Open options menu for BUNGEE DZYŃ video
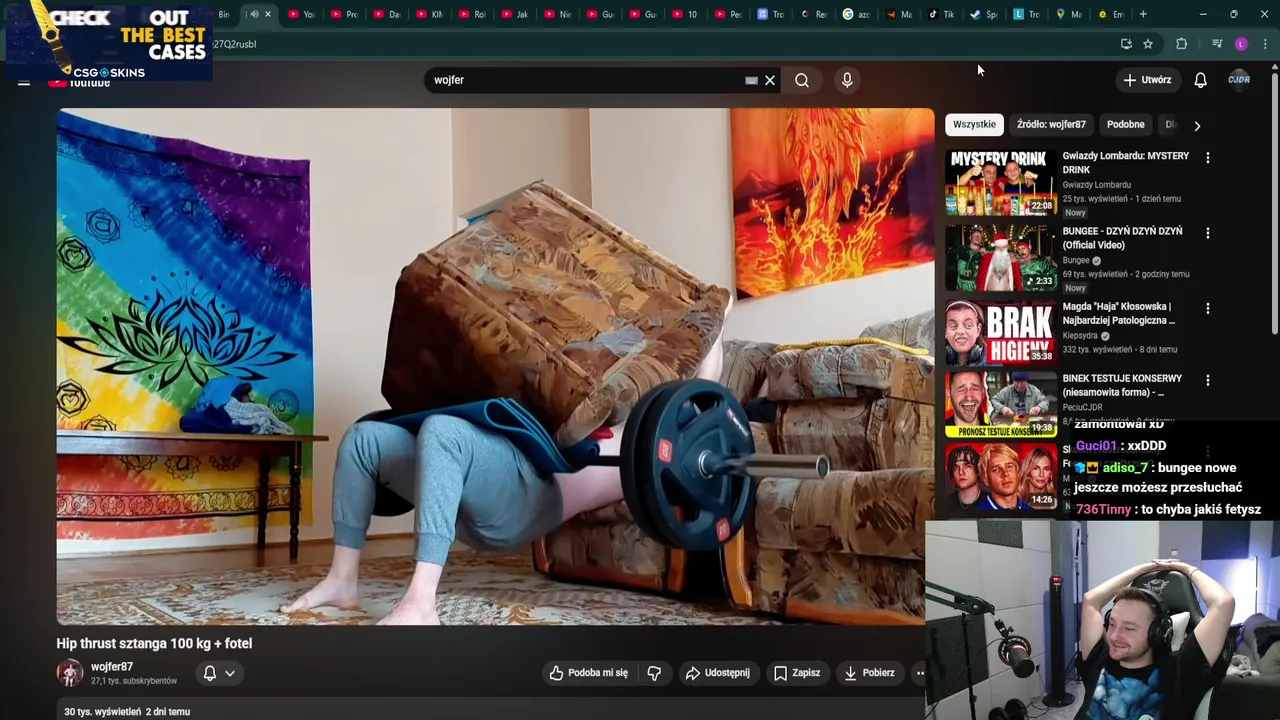This screenshot has width=1280, height=720. coord(1207,233)
